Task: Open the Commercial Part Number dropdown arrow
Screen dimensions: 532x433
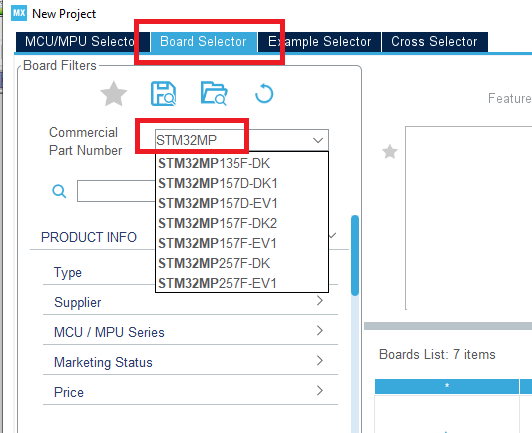Action: pos(318,140)
